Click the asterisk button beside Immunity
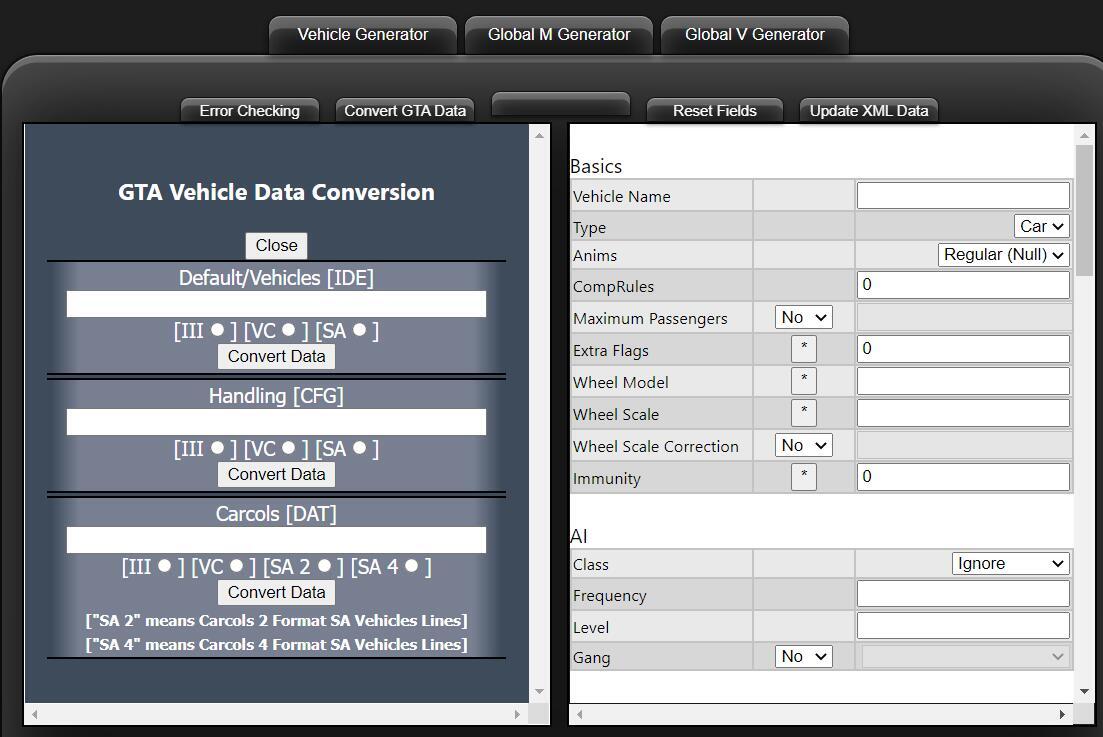This screenshot has height=737, width=1103. pyautogui.click(x=803, y=477)
